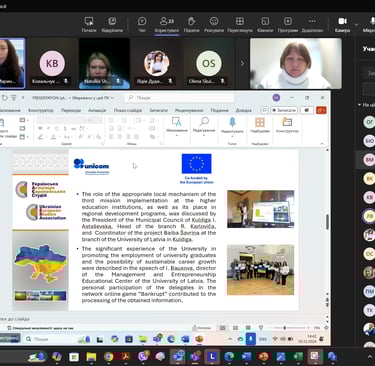Switch to reading view in status bar

pyautogui.click(x=248, y=328)
